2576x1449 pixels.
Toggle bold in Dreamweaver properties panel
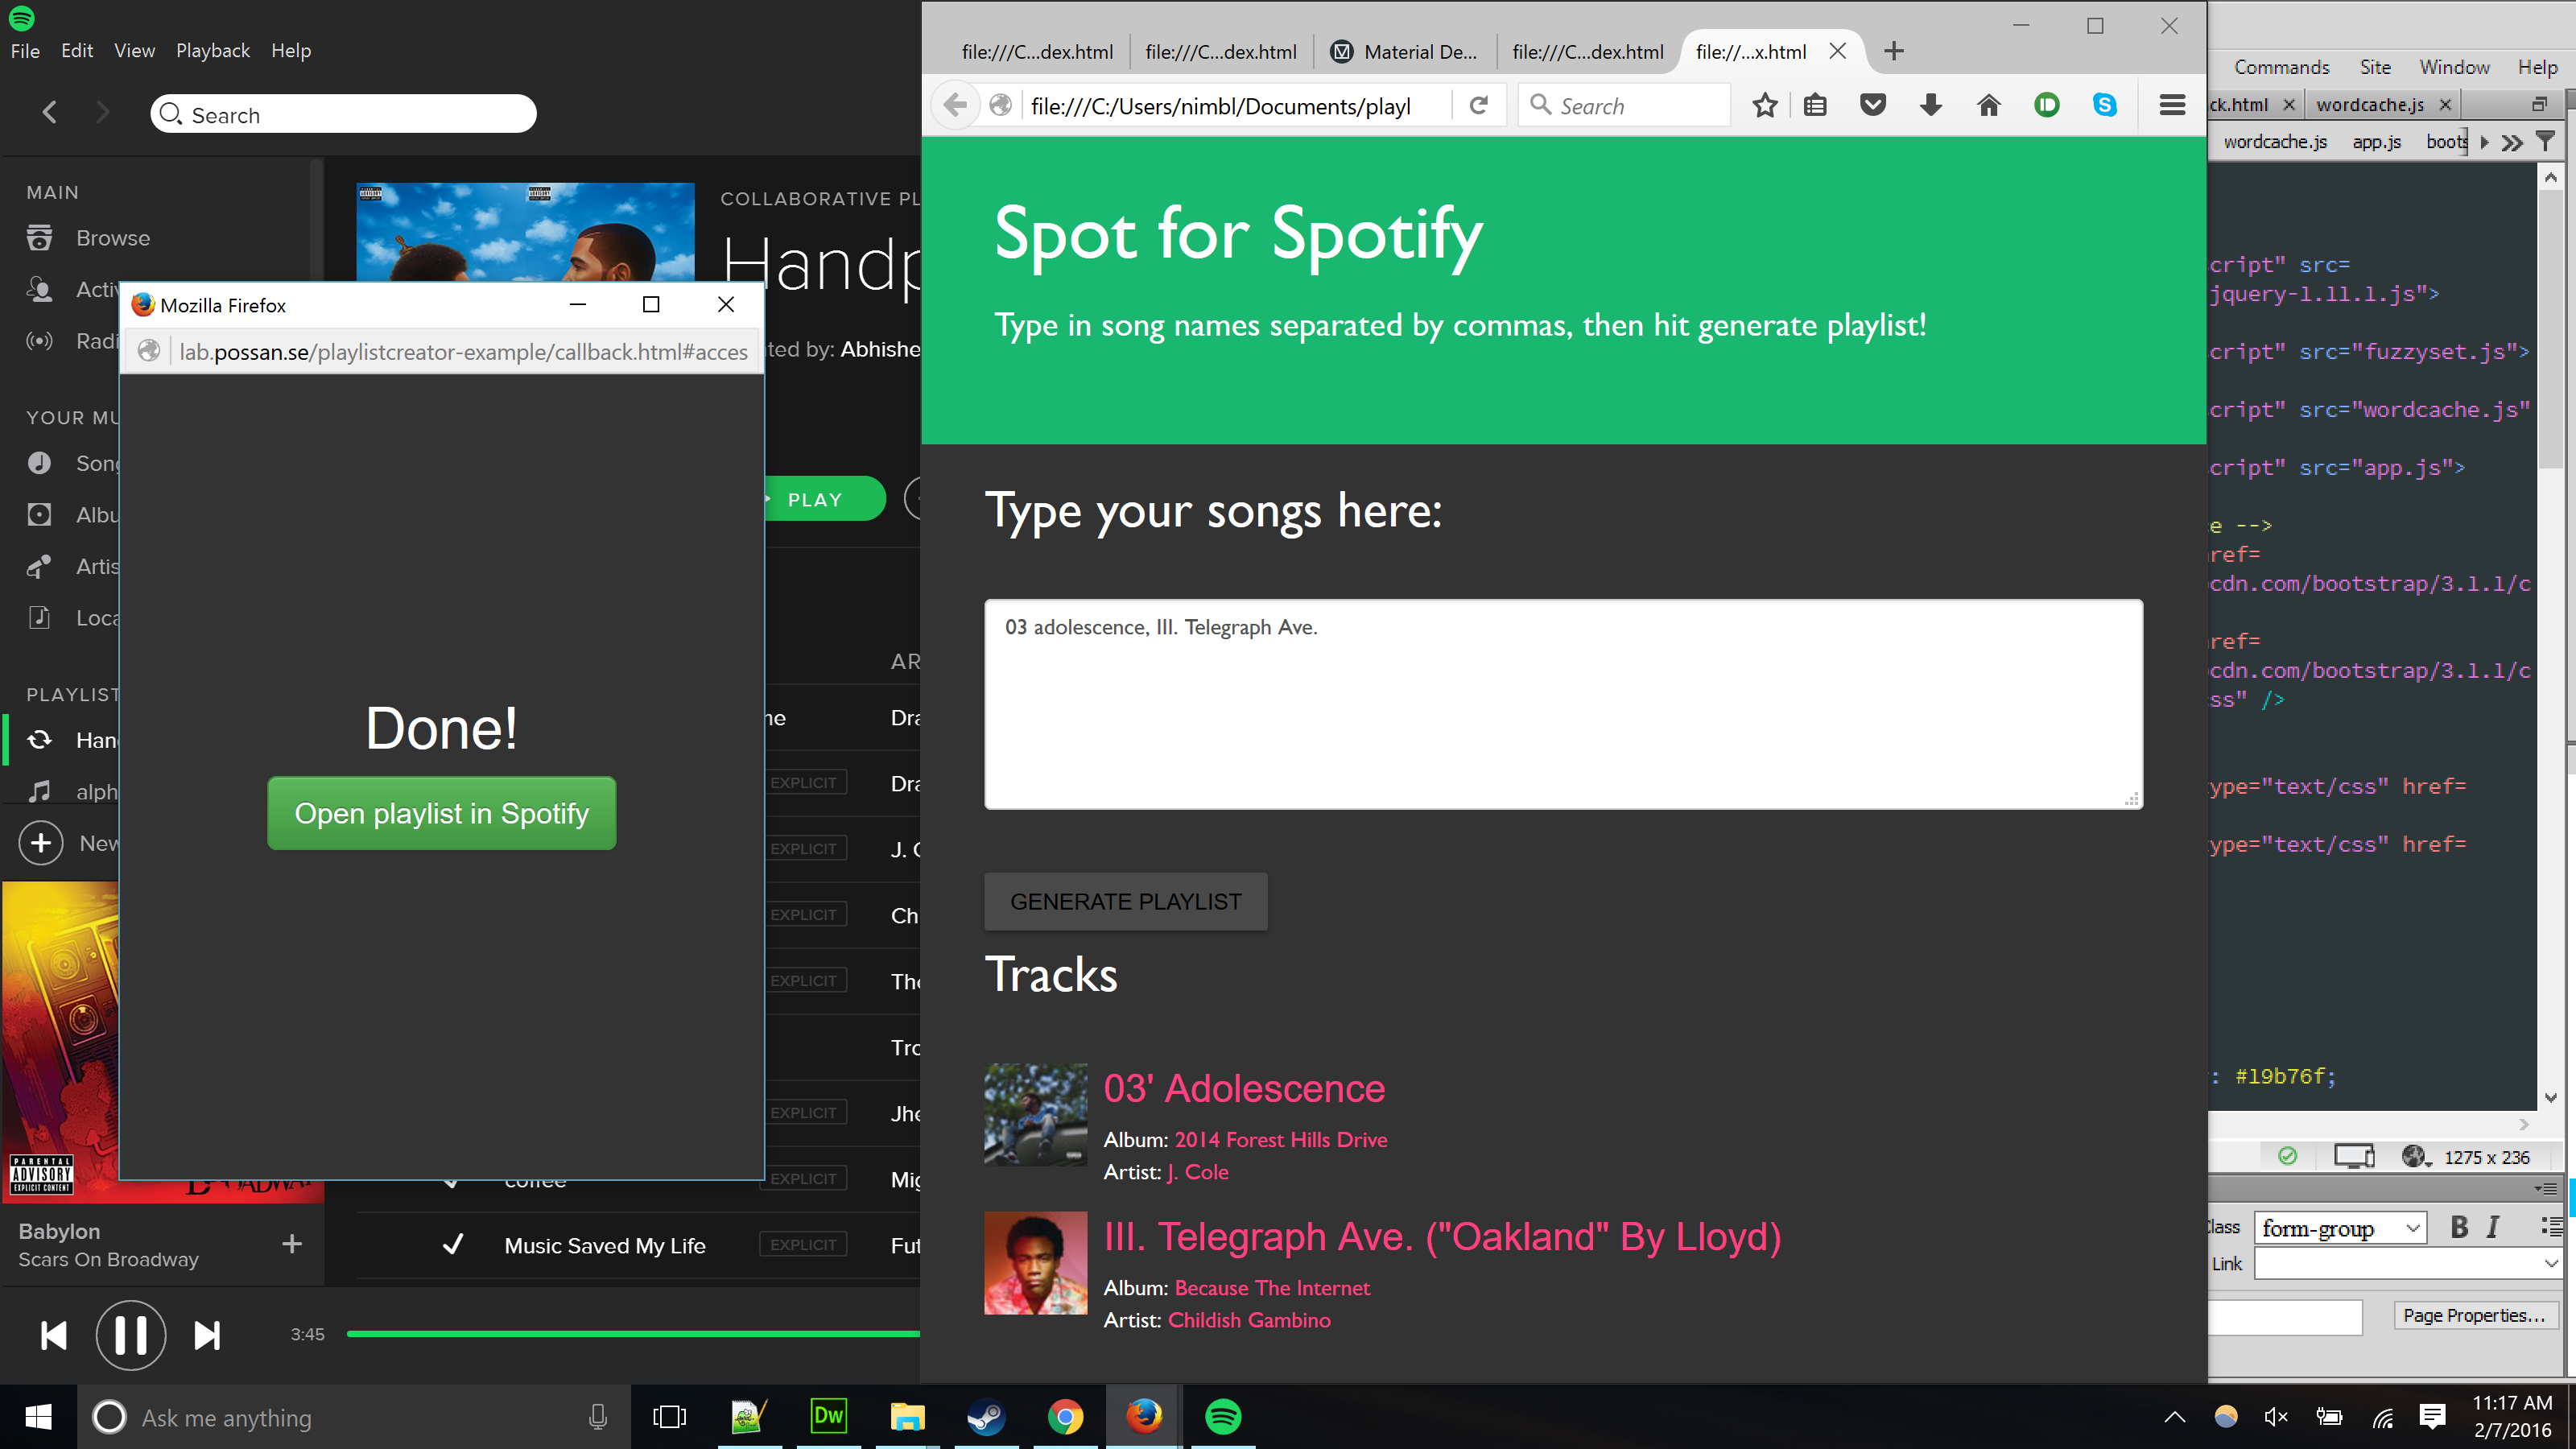point(2459,1227)
